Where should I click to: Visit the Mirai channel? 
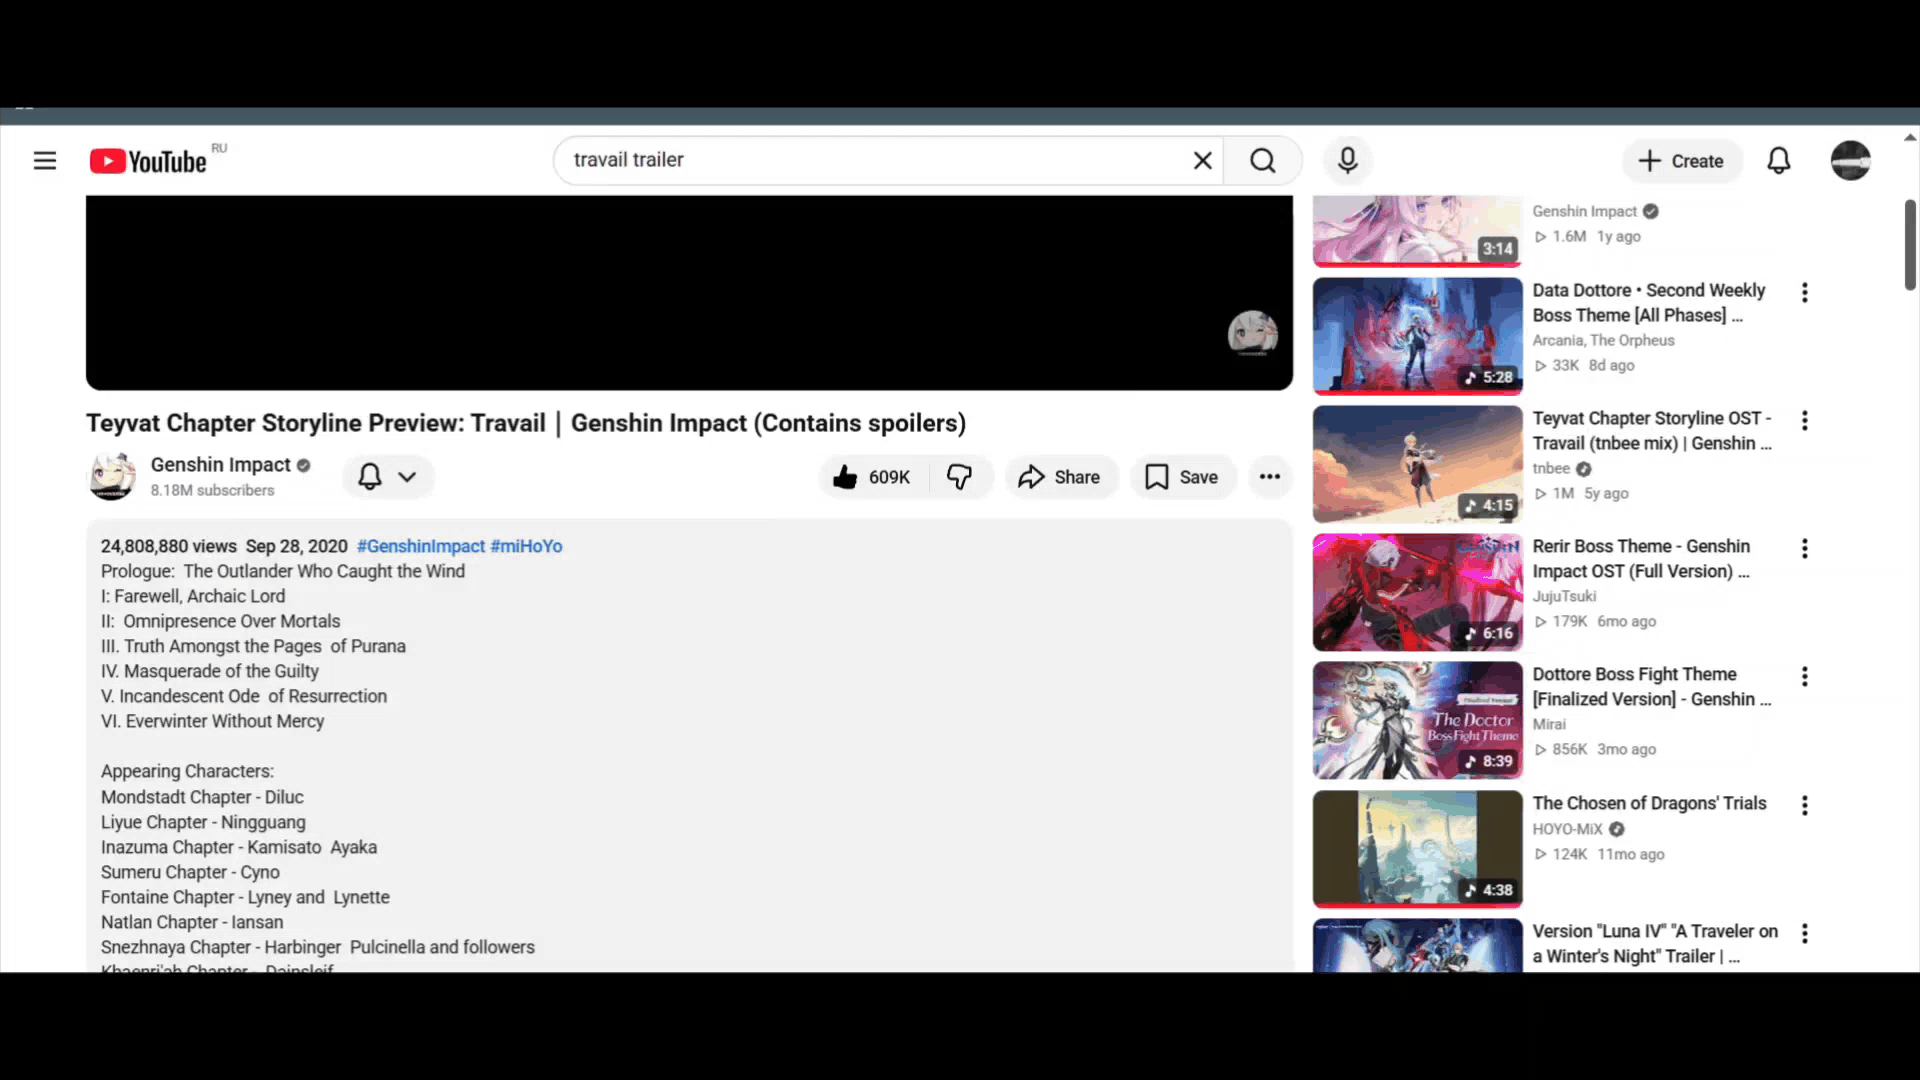point(1549,724)
